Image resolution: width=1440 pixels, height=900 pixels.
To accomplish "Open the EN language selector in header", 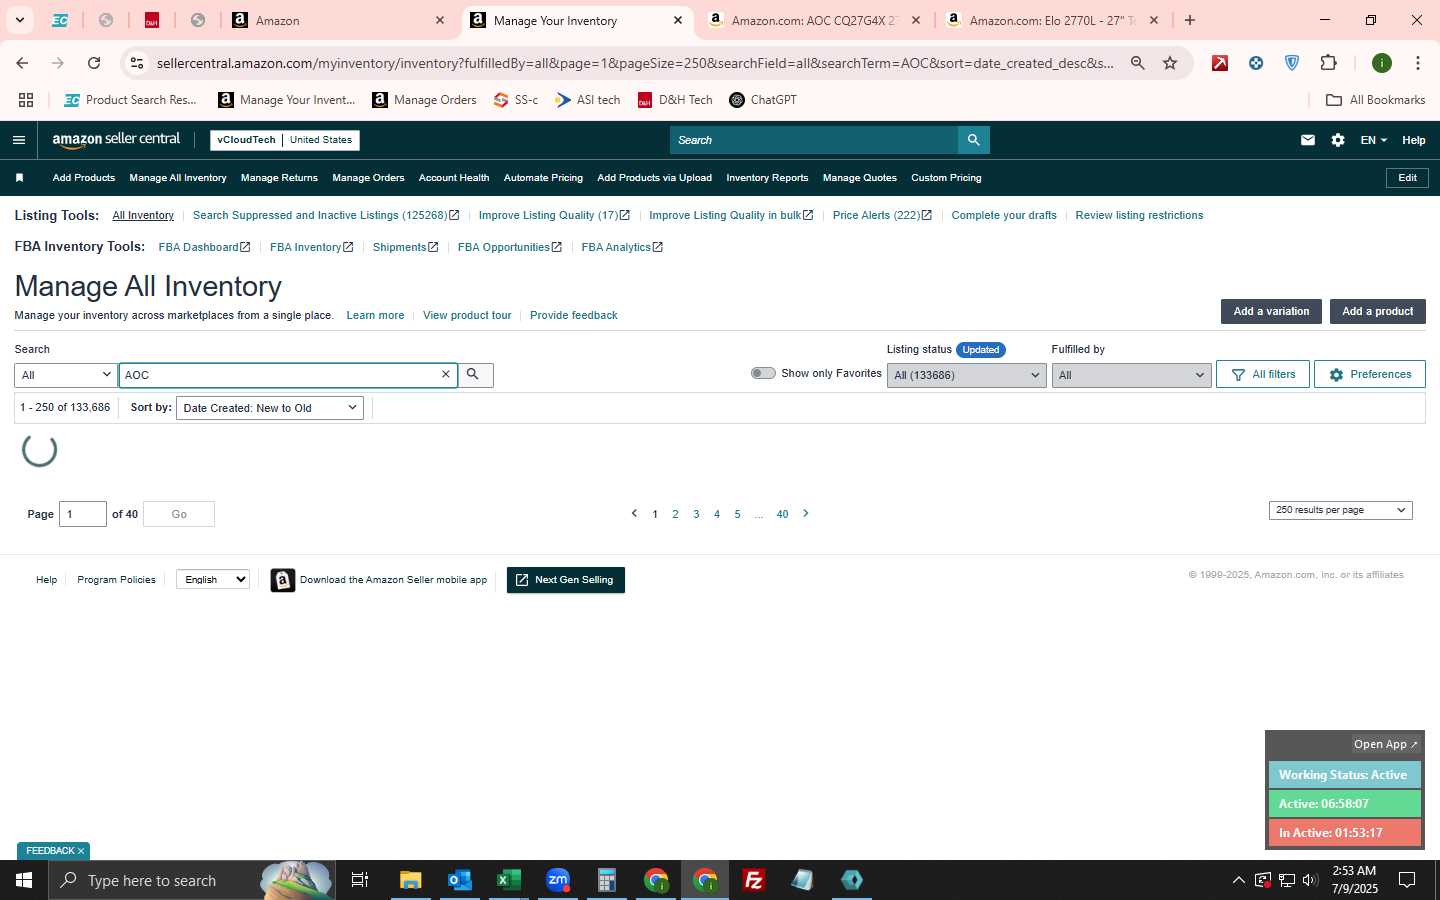I will click(x=1373, y=140).
